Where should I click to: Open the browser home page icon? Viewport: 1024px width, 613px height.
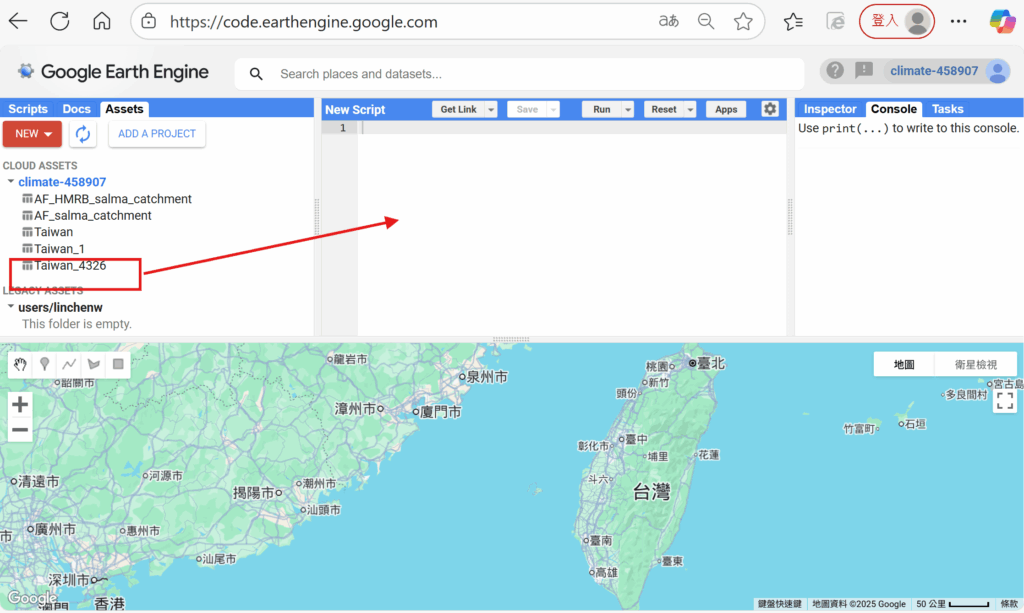coord(102,22)
